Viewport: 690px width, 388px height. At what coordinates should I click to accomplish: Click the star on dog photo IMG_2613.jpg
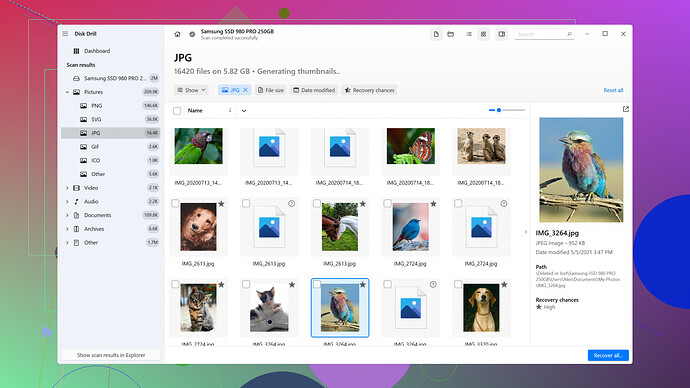coord(221,204)
